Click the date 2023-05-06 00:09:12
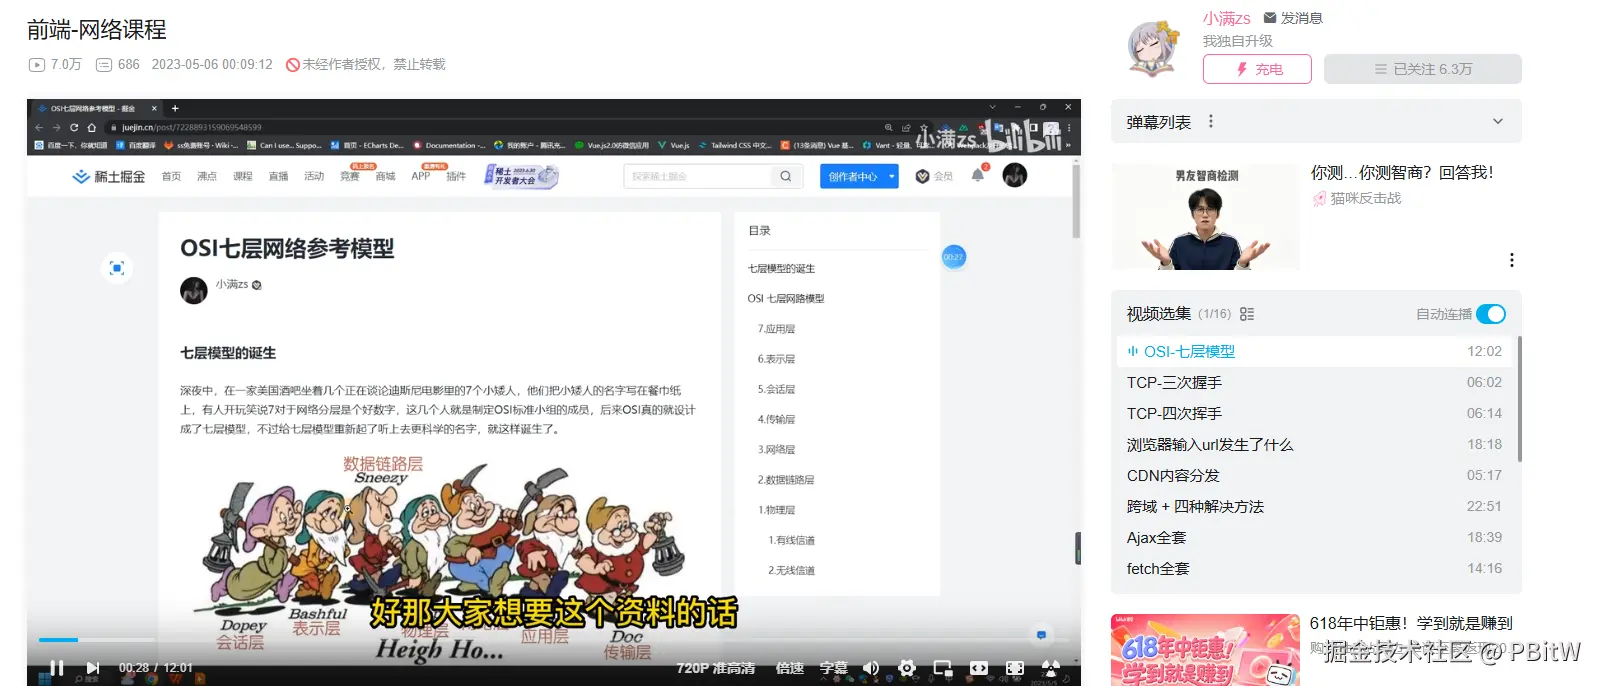 pyautogui.click(x=212, y=65)
